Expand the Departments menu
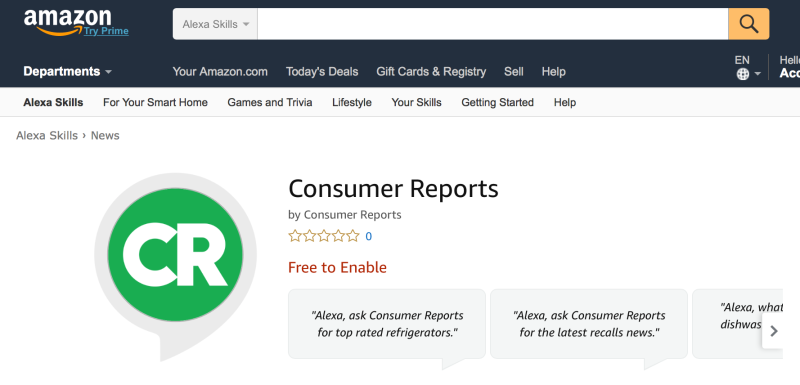 67,71
